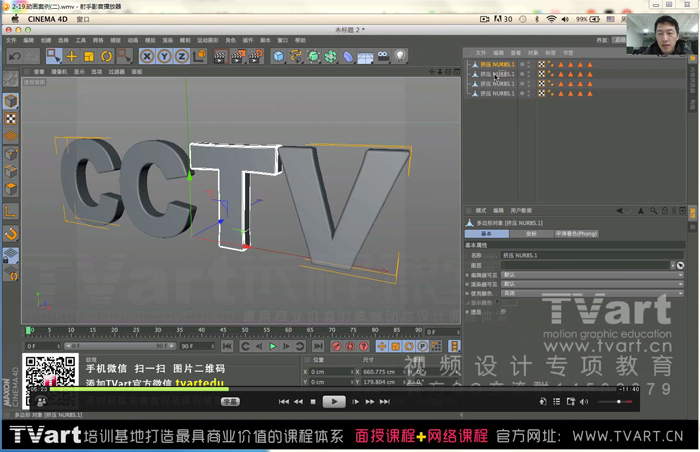Select the first 挤压 NURBS.1 object (highlighted)

(x=497, y=64)
